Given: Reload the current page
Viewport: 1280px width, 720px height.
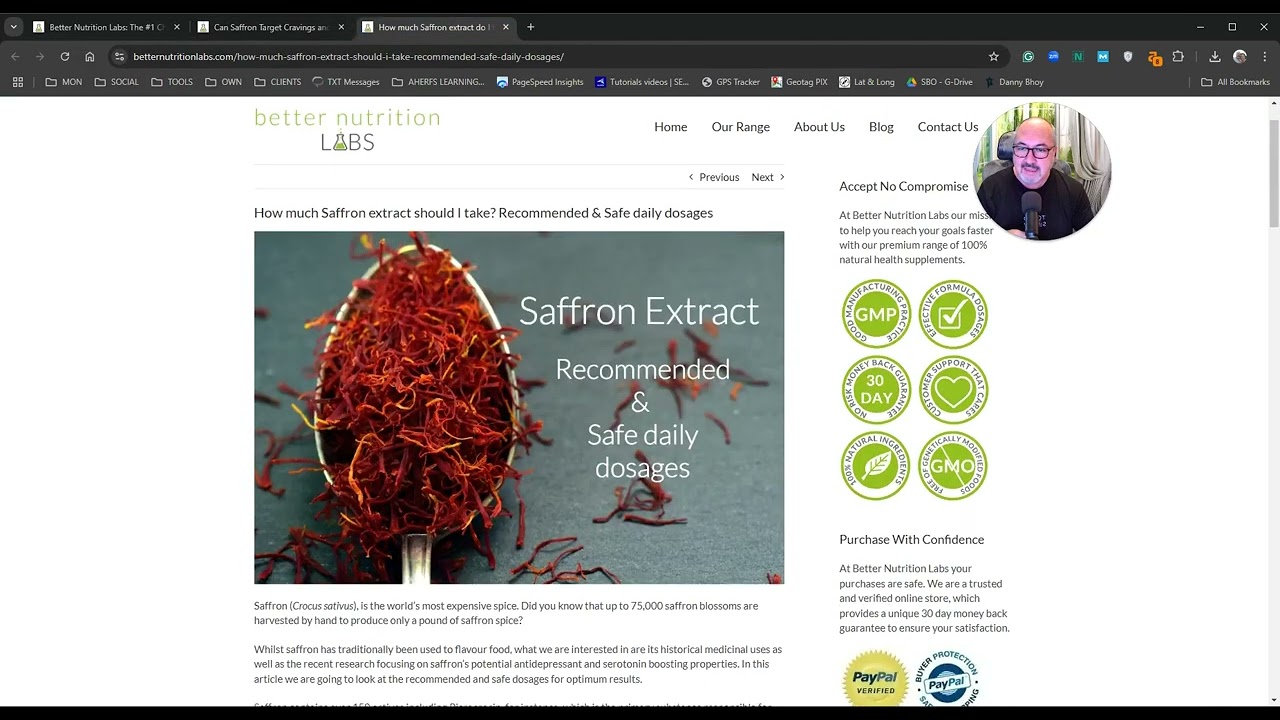Looking at the screenshot, I should (65, 57).
